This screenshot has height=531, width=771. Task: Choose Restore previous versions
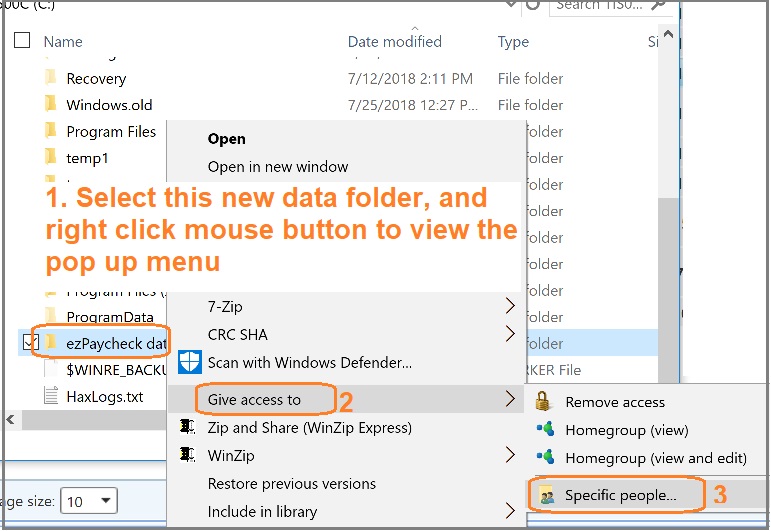292,484
